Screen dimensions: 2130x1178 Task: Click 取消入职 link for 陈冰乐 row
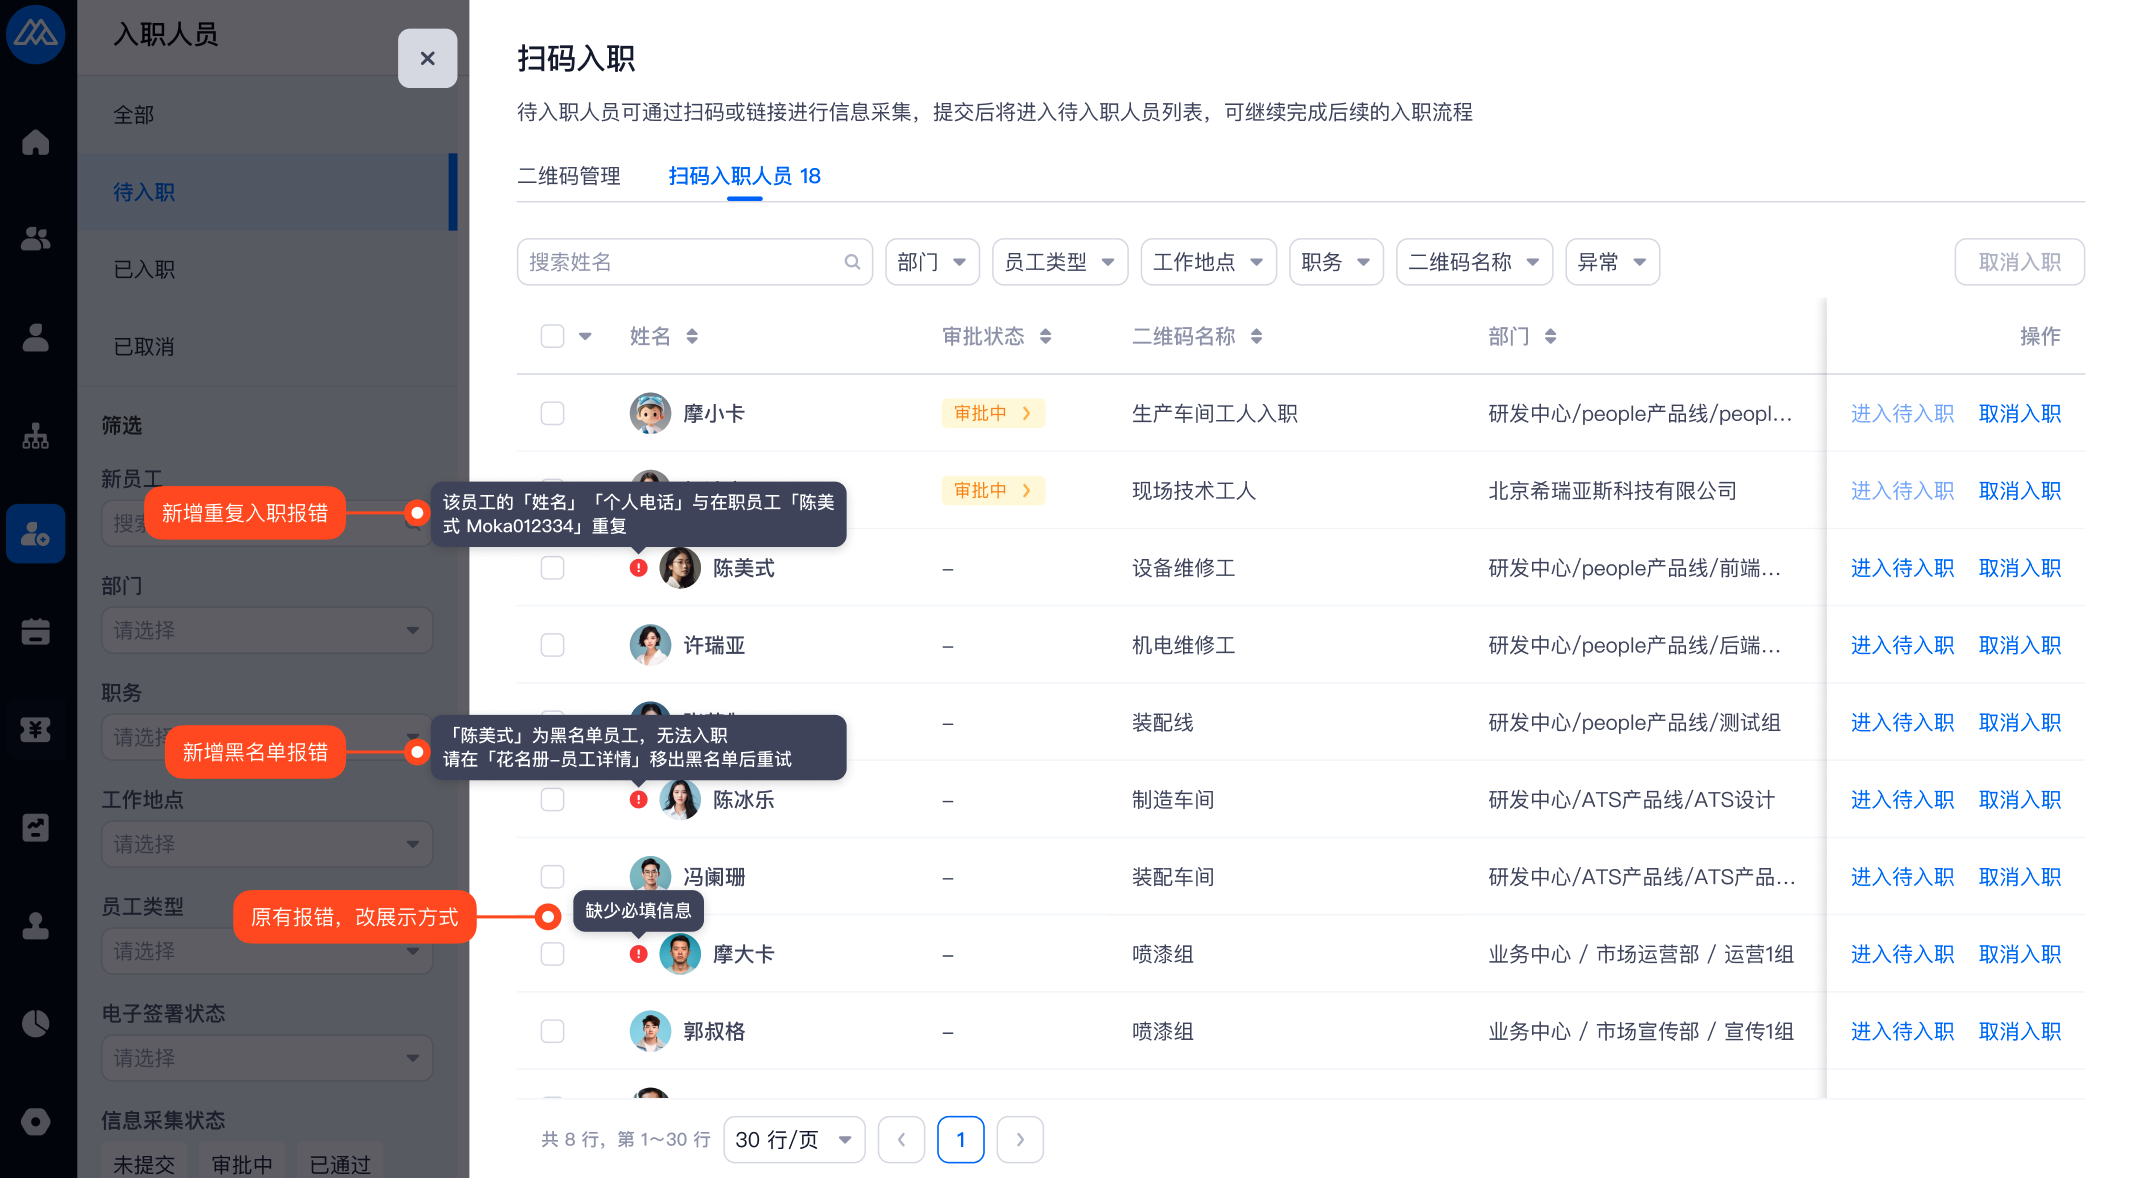(x=2019, y=800)
